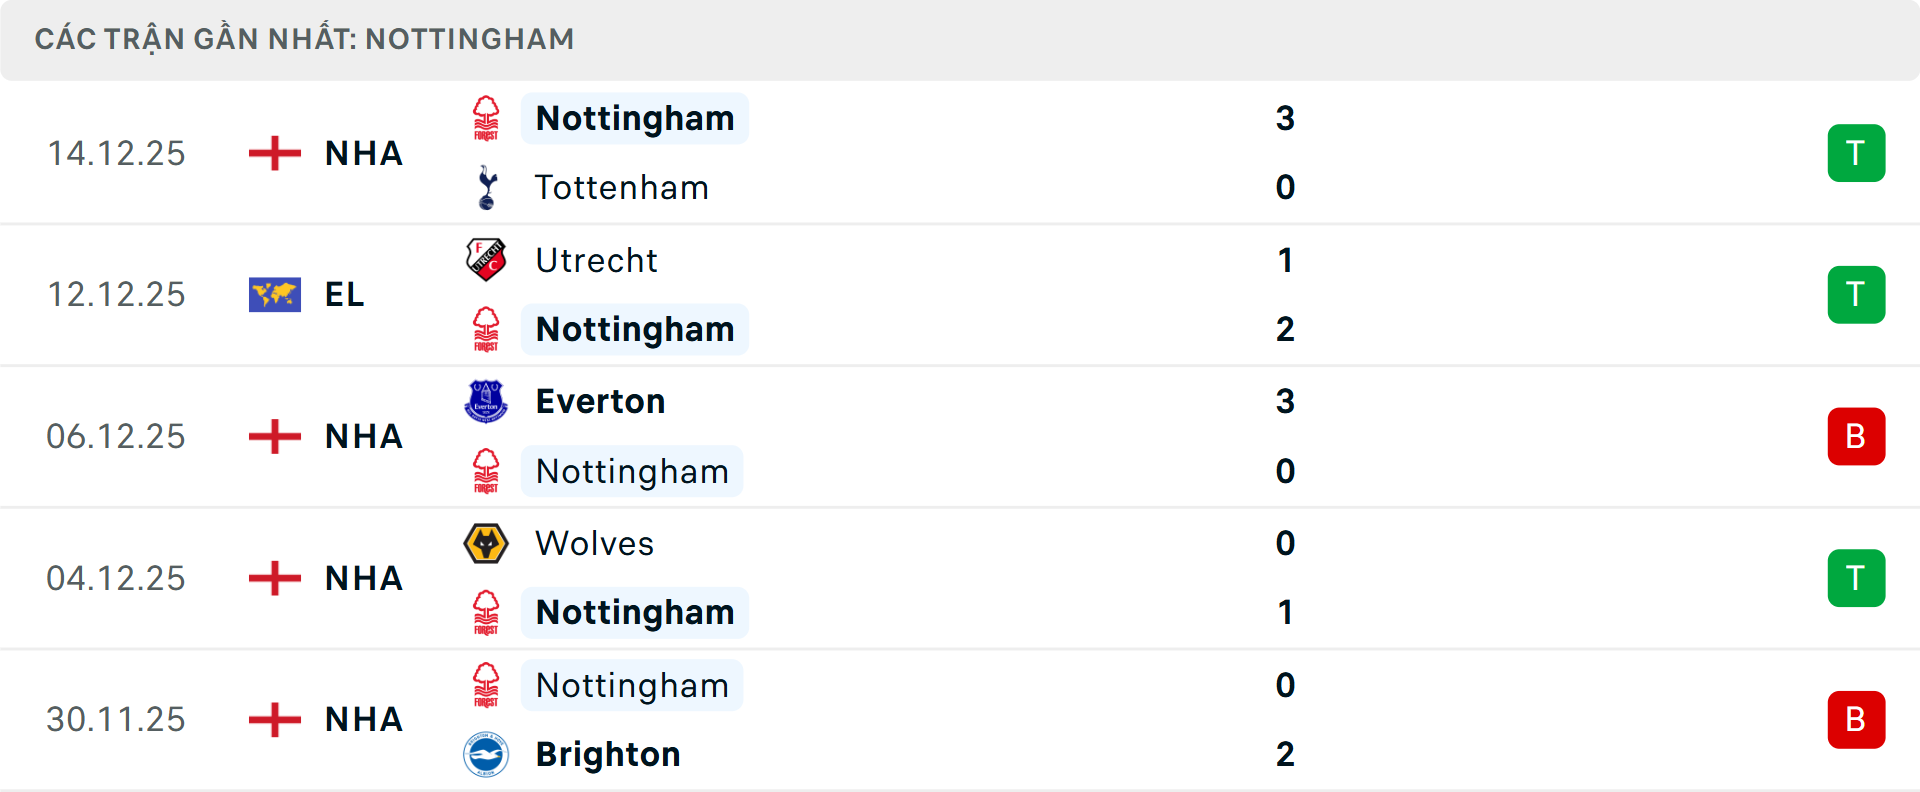Click the 06.12.25 match date

tap(116, 437)
